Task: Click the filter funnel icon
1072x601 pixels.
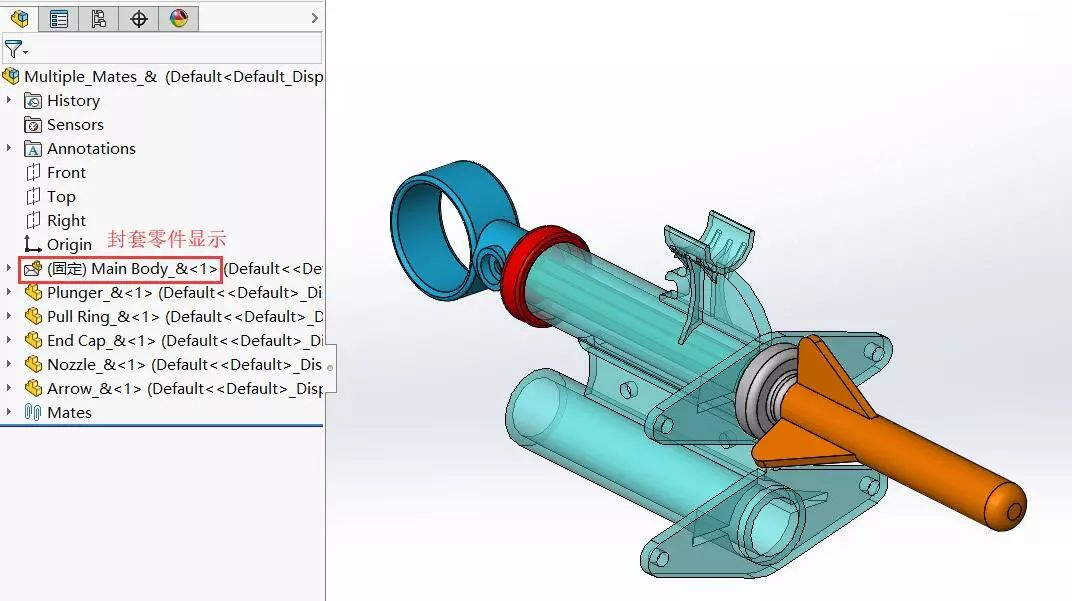Action: point(13,49)
